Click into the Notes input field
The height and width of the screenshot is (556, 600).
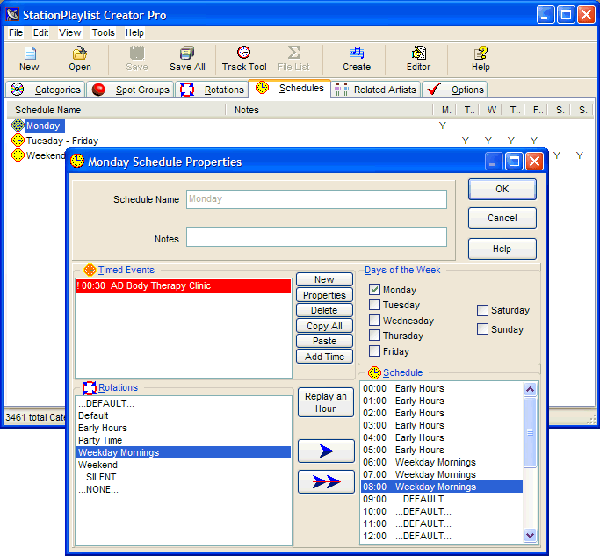[x=316, y=237]
